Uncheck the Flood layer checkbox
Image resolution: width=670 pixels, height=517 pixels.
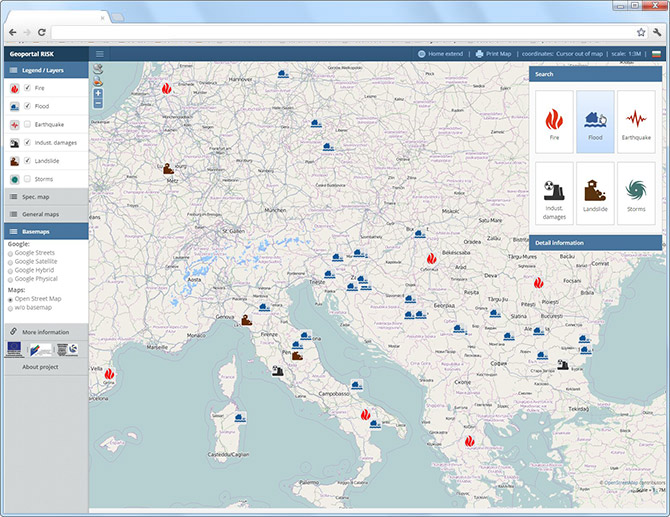click(28, 106)
